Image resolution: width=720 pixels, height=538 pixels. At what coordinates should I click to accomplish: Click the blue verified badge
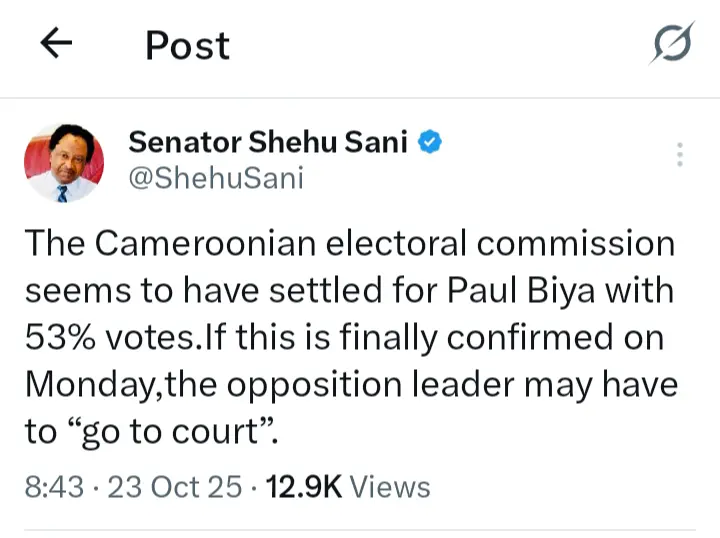pyautogui.click(x=430, y=143)
